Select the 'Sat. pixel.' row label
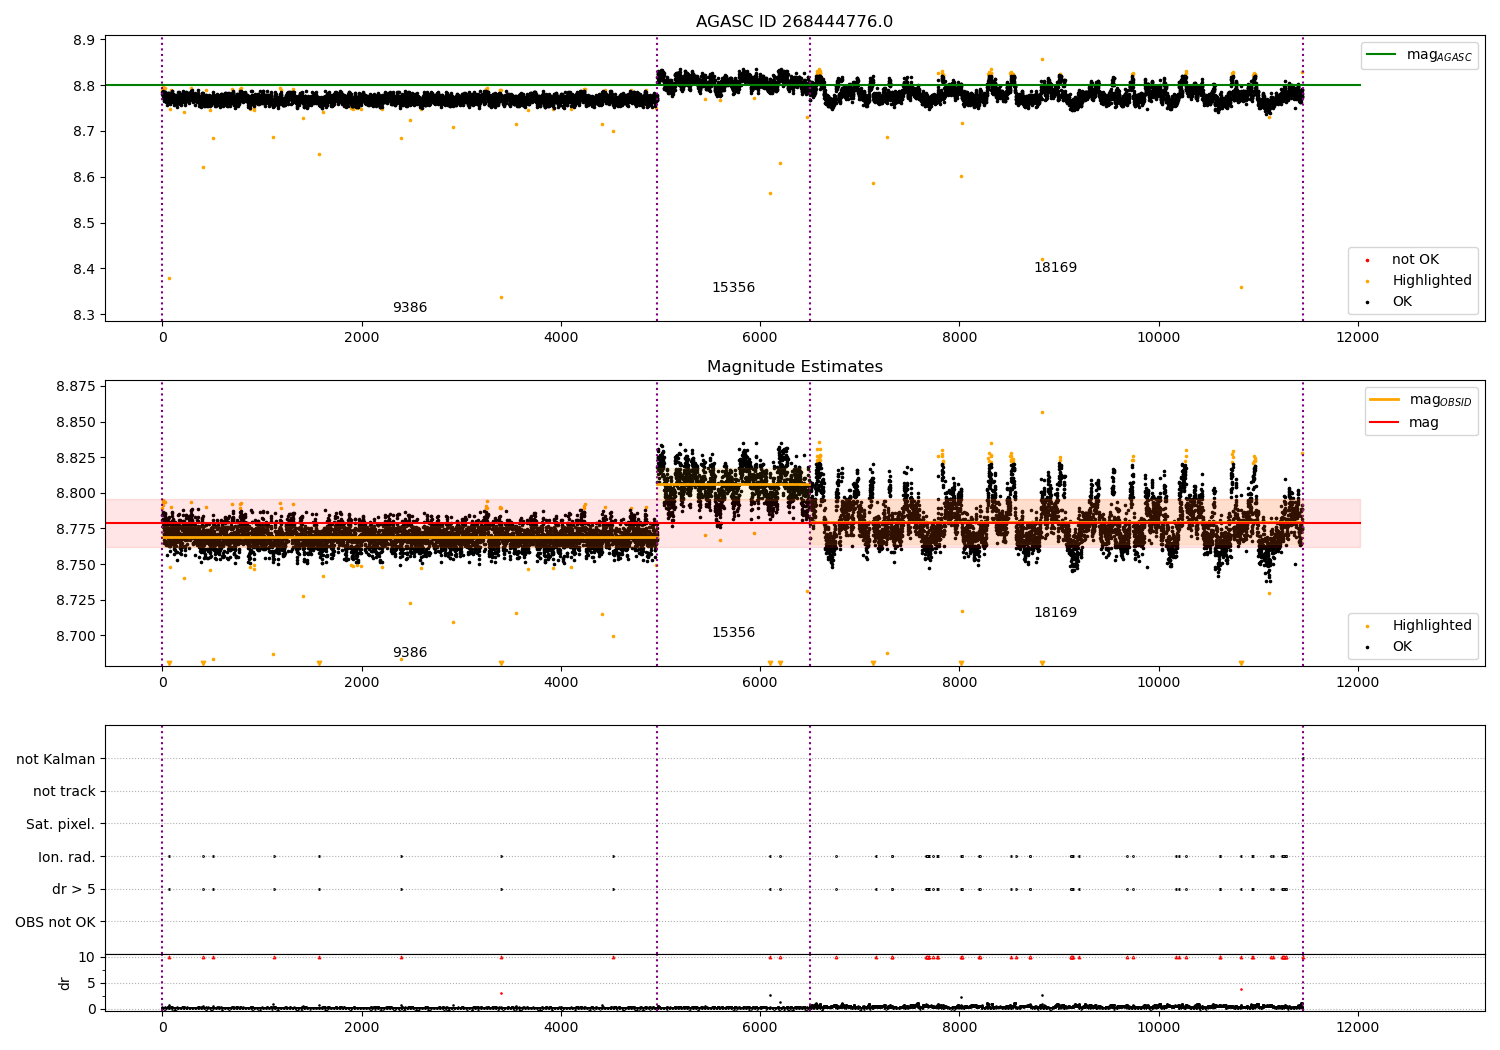Image resolution: width=1500 pixels, height=1050 pixels. [61, 824]
